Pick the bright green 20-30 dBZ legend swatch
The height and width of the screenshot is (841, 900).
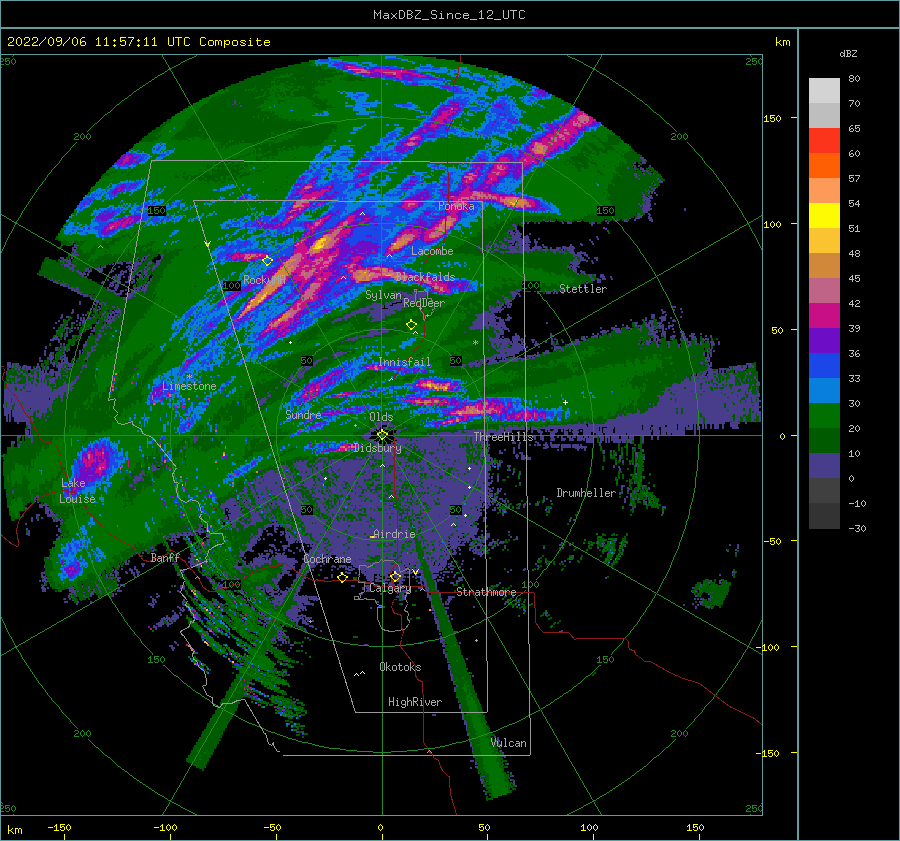coord(824,416)
